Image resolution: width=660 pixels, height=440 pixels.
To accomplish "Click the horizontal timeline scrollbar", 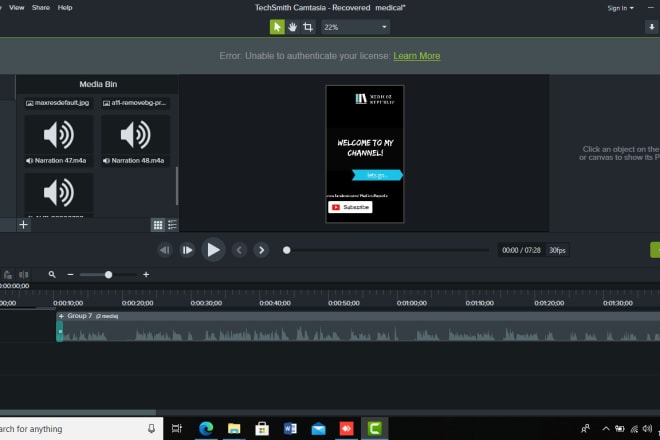I will point(78,413).
